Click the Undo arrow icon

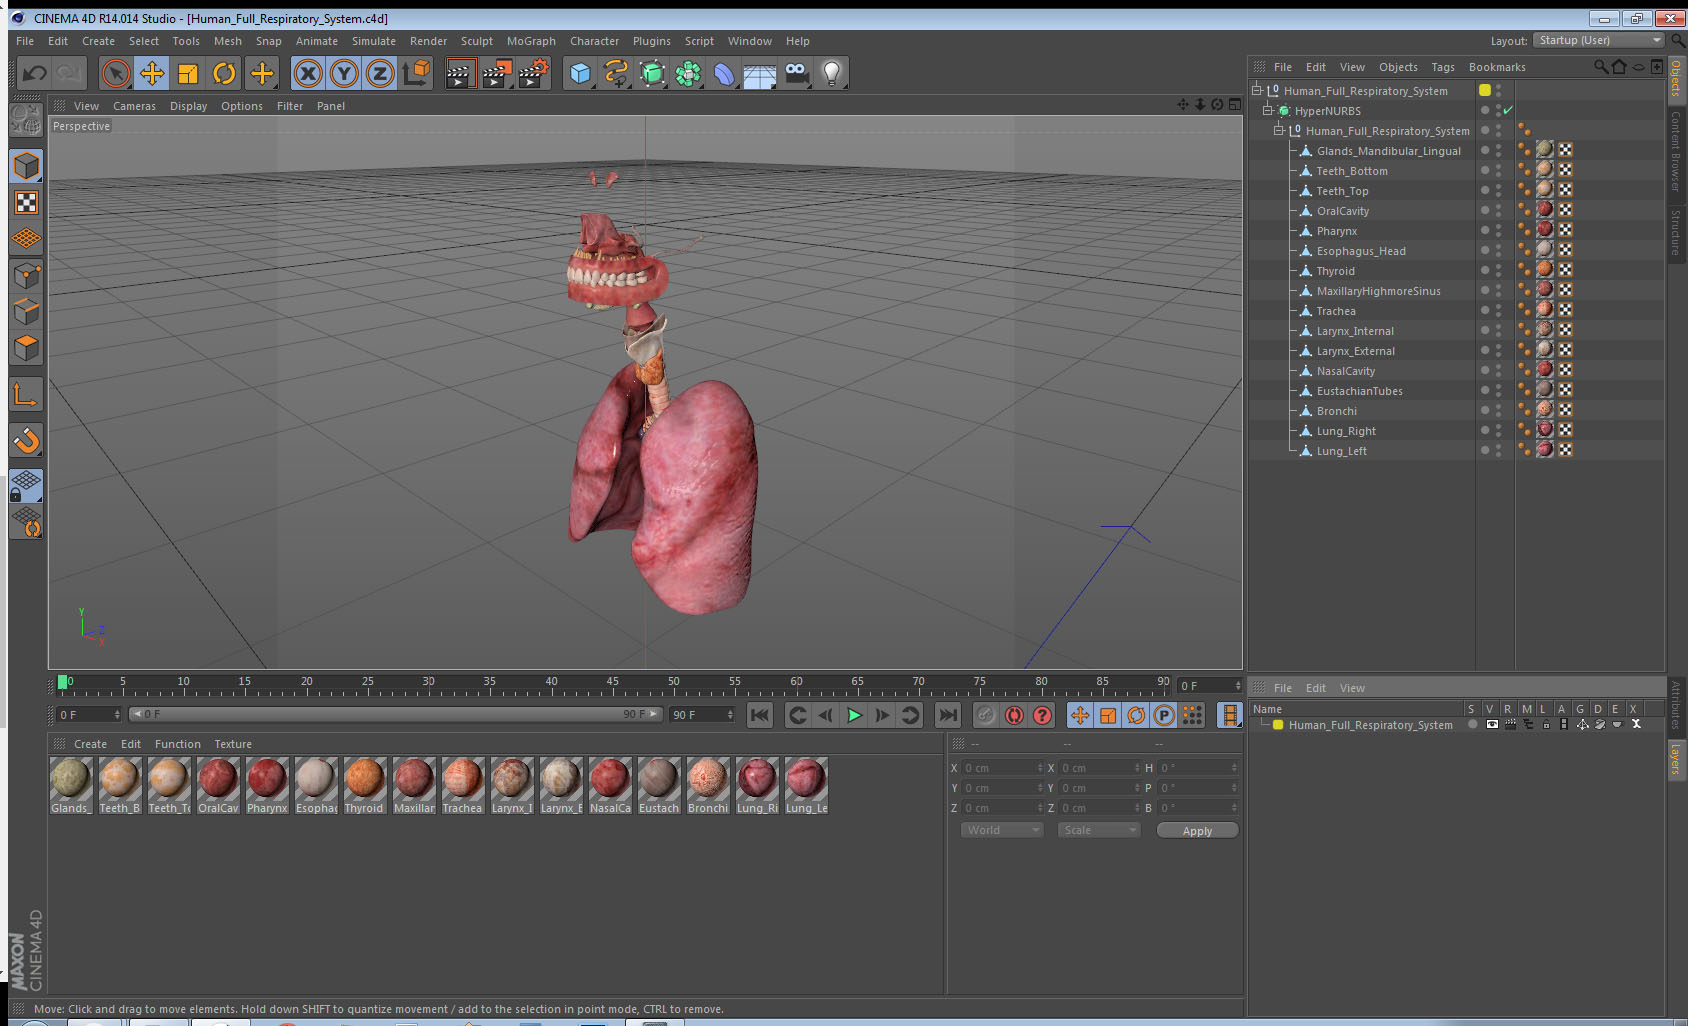tap(35, 73)
